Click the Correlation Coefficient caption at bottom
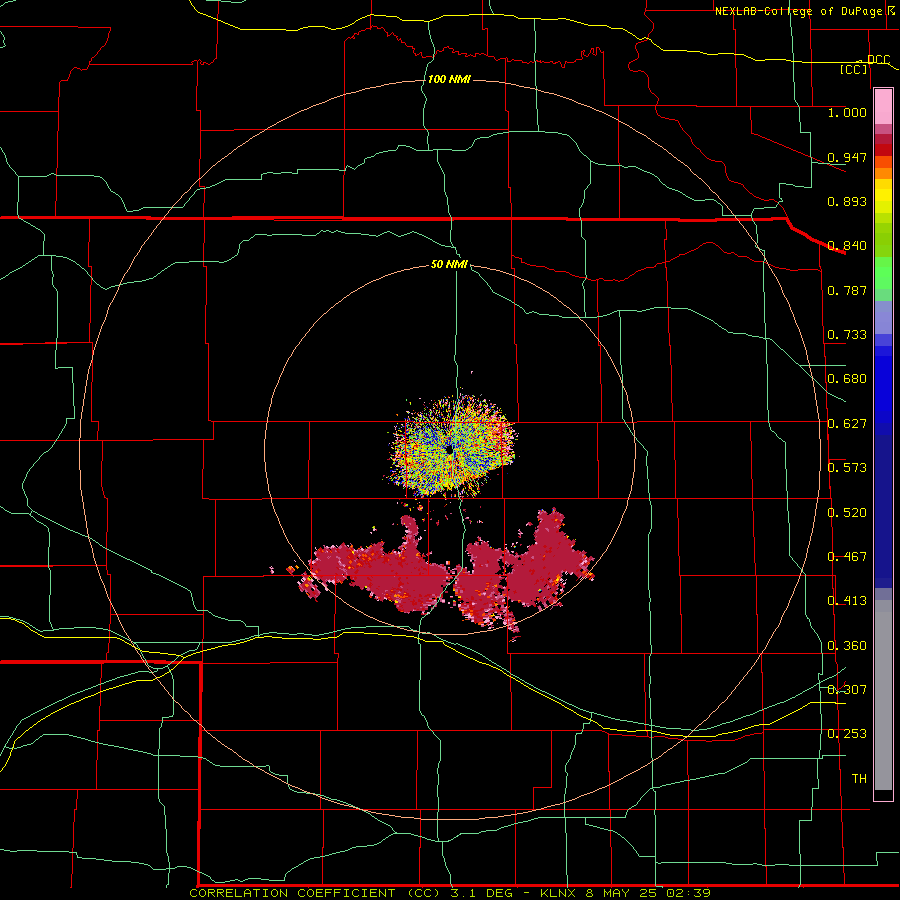Viewport: 900px width, 900px height. [x=450, y=893]
